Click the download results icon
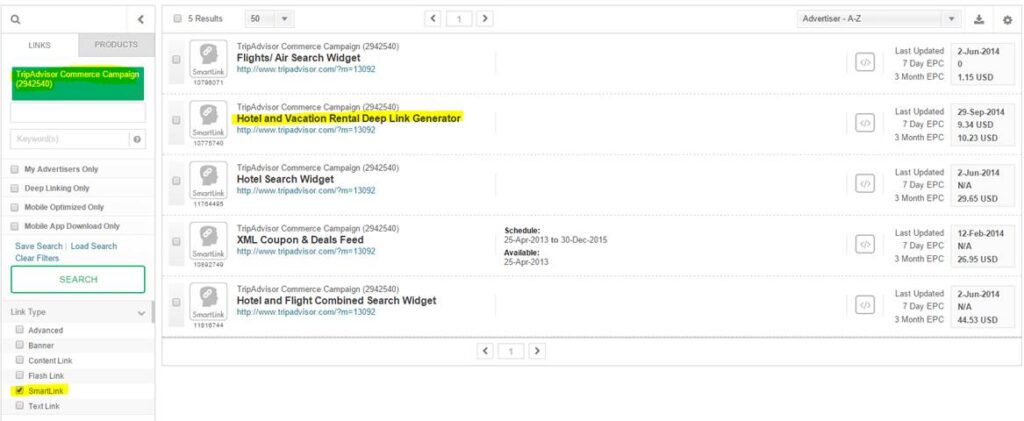 (x=979, y=19)
